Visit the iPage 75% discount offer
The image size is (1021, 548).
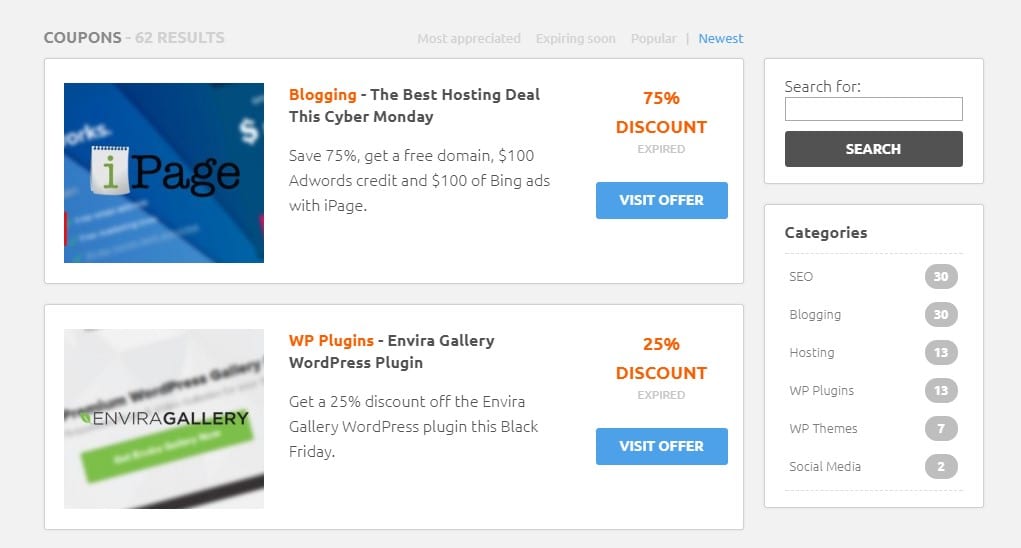pyautogui.click(x=662, y=200)
